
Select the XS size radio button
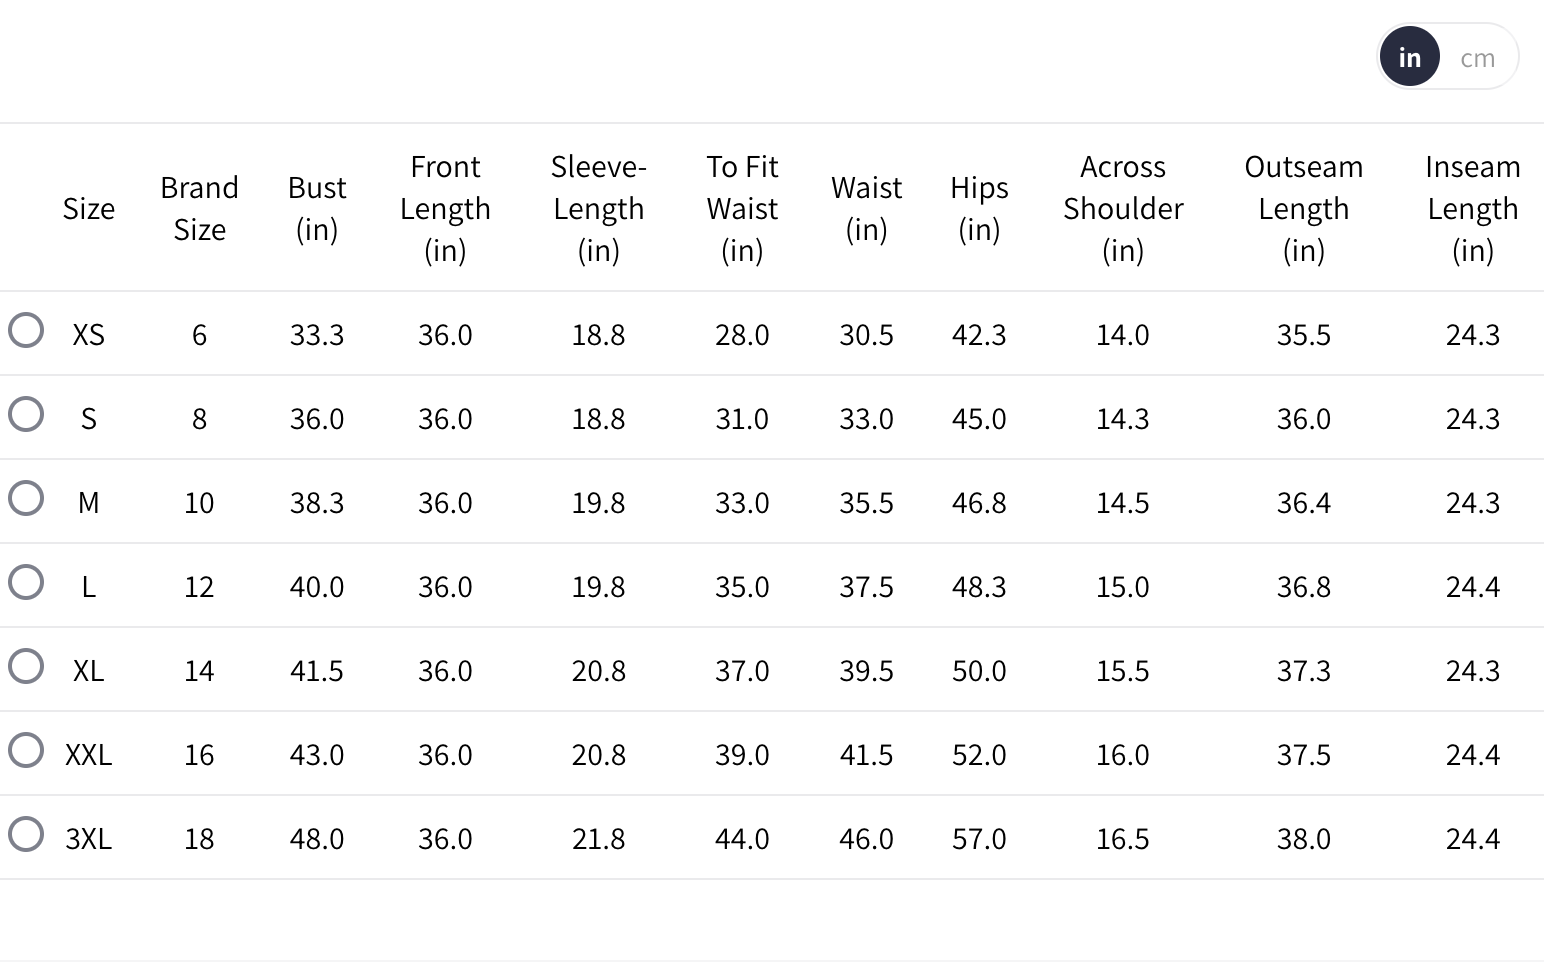26,330
